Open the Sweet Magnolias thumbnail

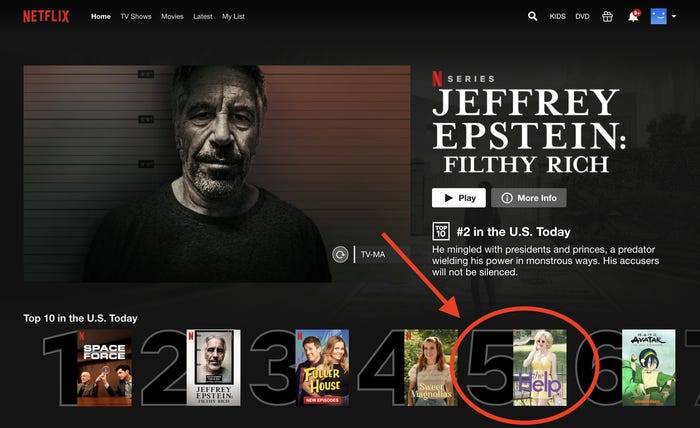[431, 368]
